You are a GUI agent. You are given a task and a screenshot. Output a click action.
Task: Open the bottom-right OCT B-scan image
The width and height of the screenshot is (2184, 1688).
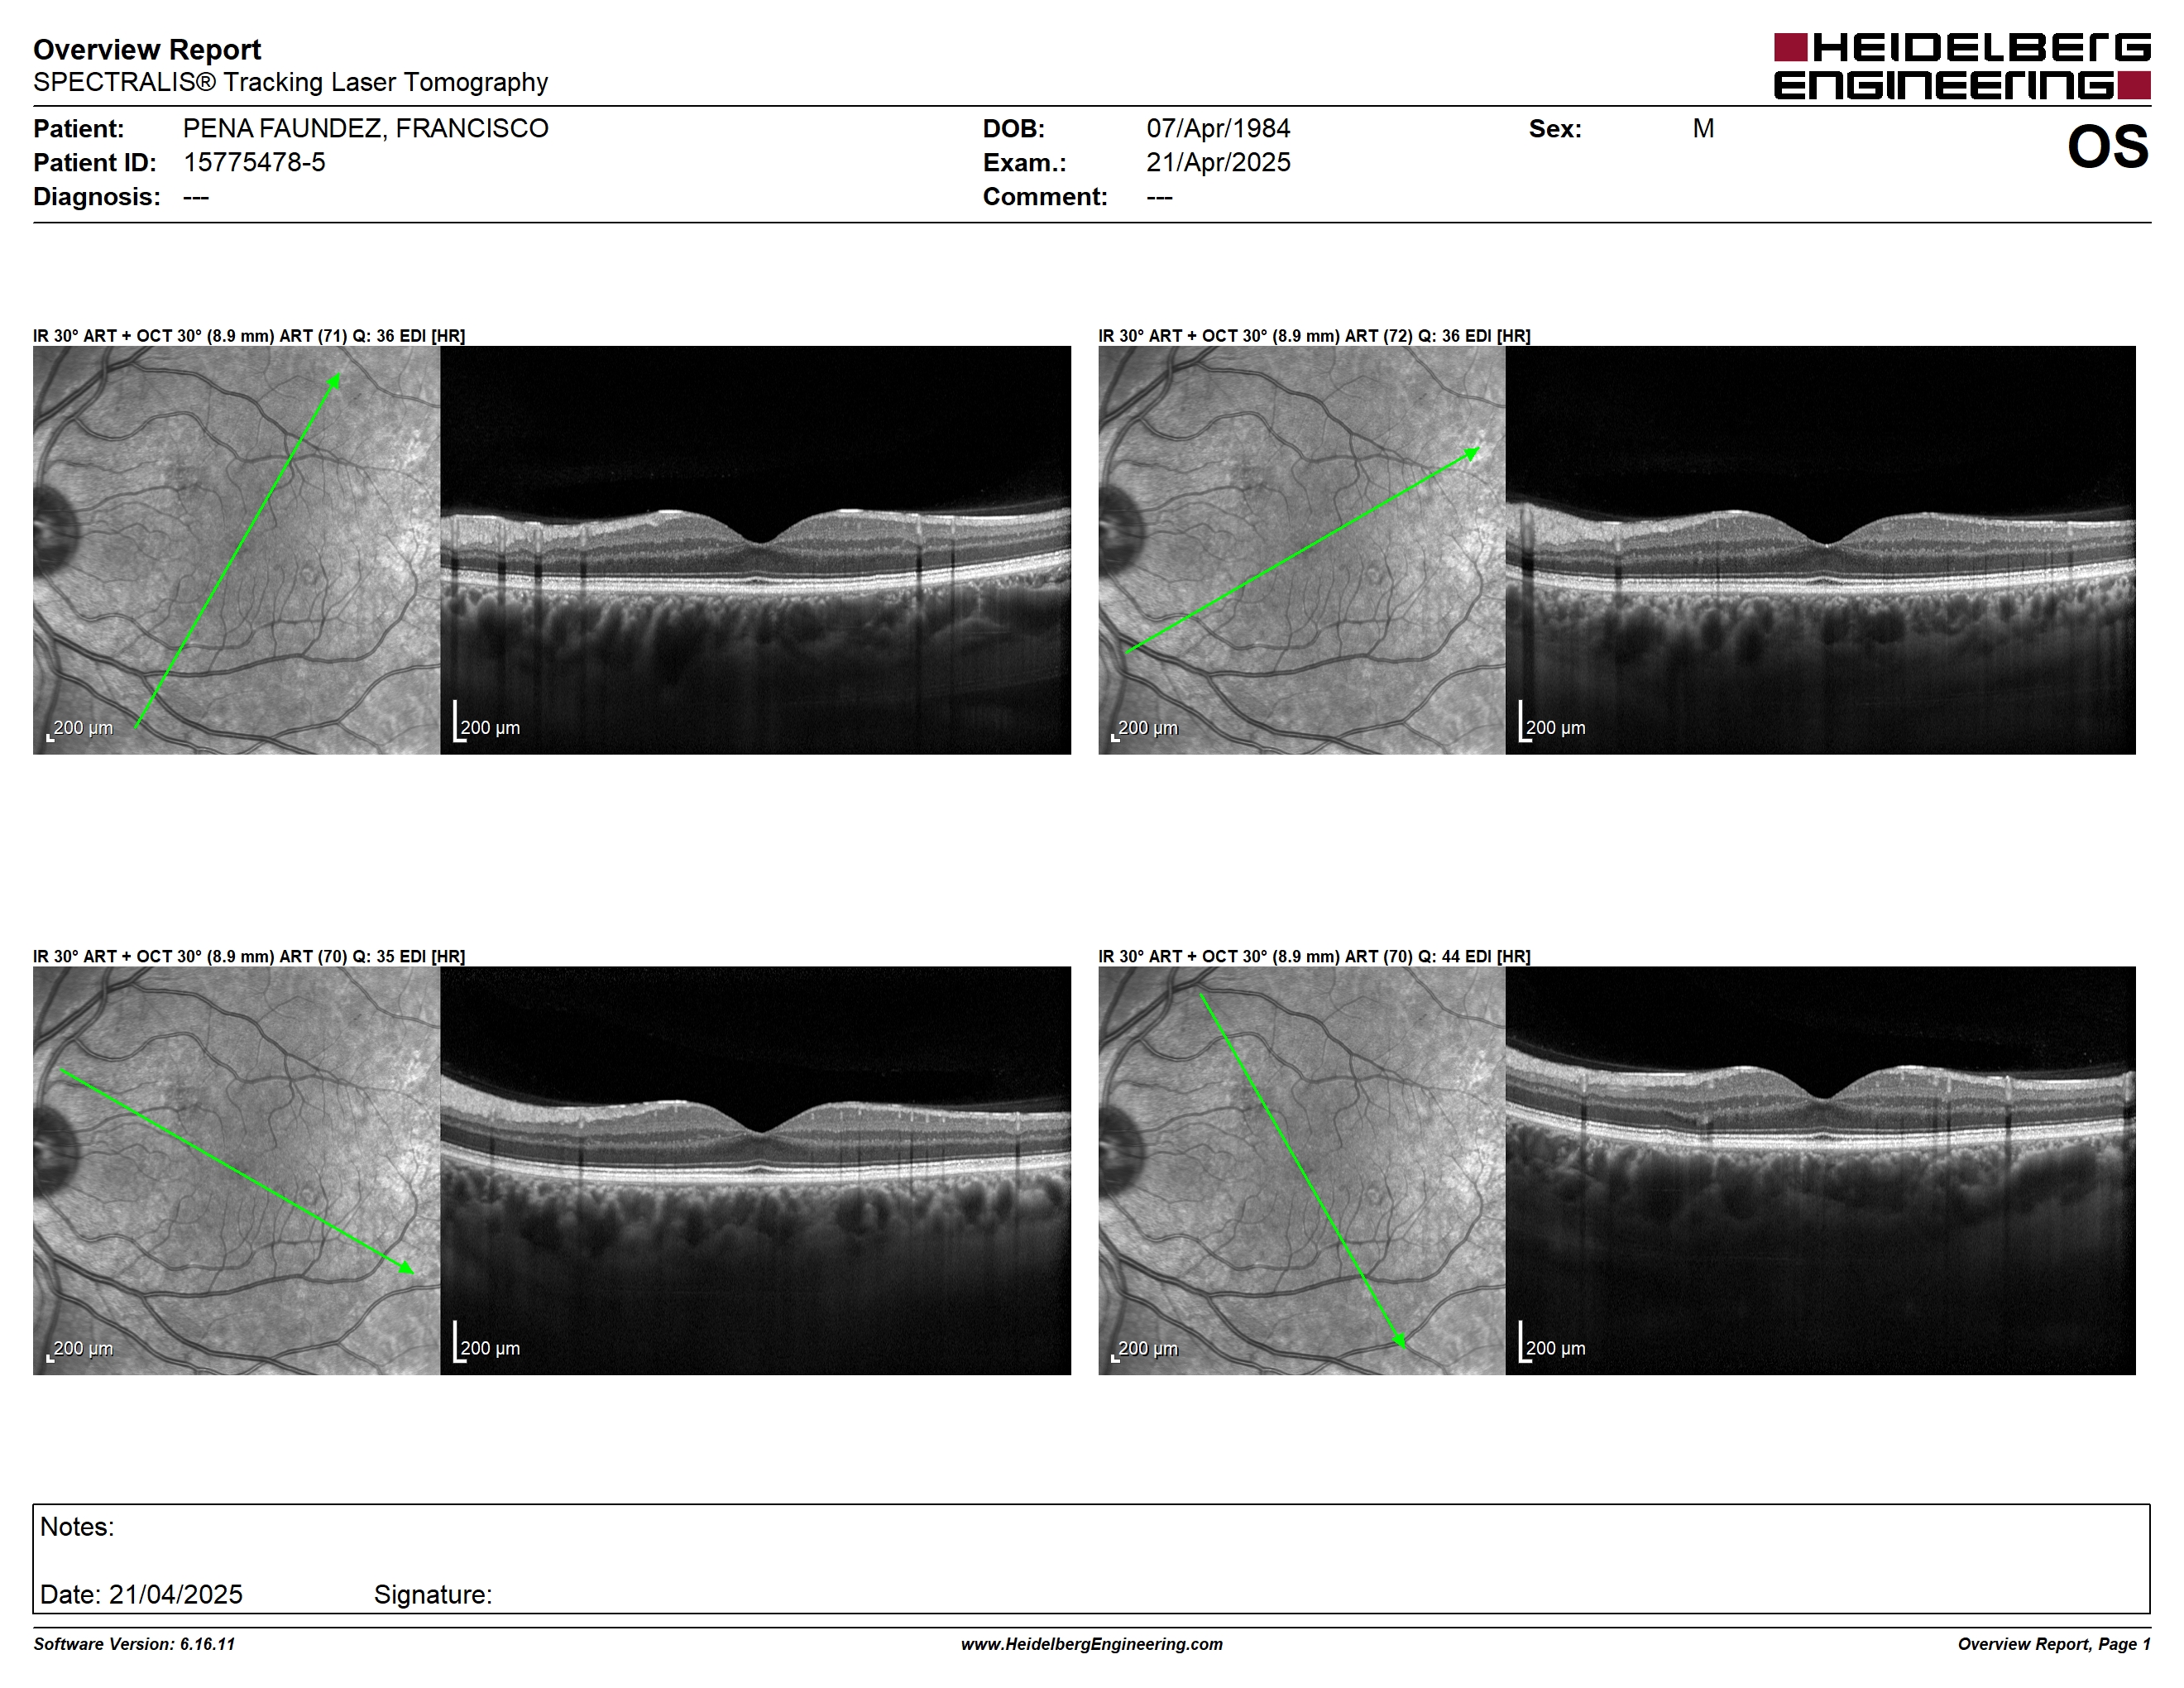(x=1820, y=1170)
